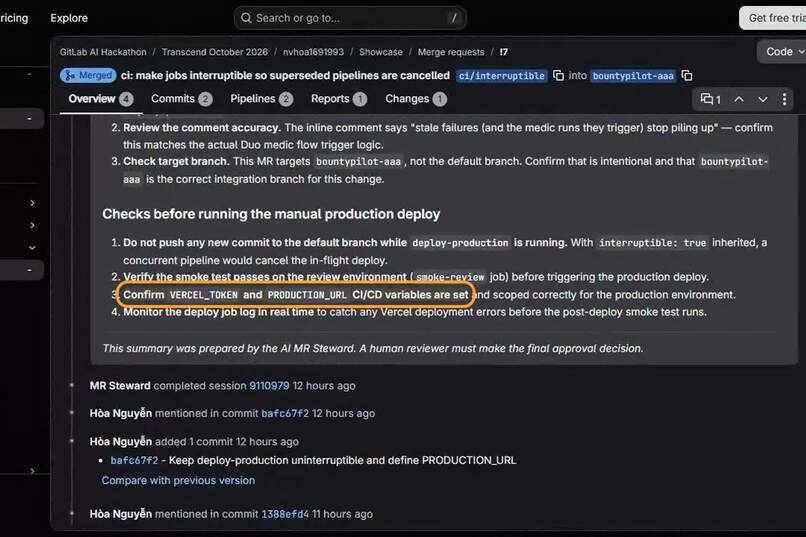Expand the first sidebar chevron section
The width and height of the screenshot is (806, 537).
click(32, 203)
